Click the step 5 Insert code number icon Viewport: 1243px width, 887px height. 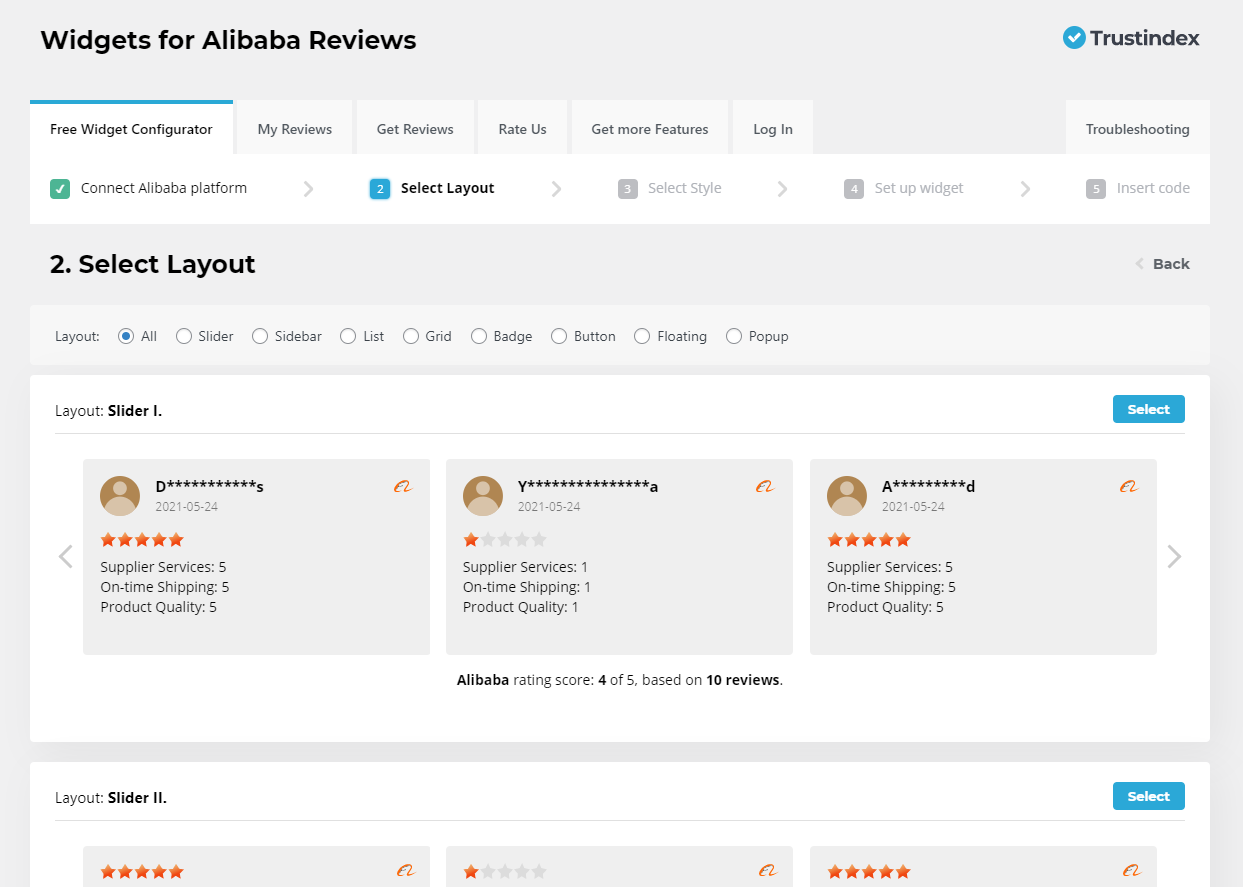pos(1096,189)
